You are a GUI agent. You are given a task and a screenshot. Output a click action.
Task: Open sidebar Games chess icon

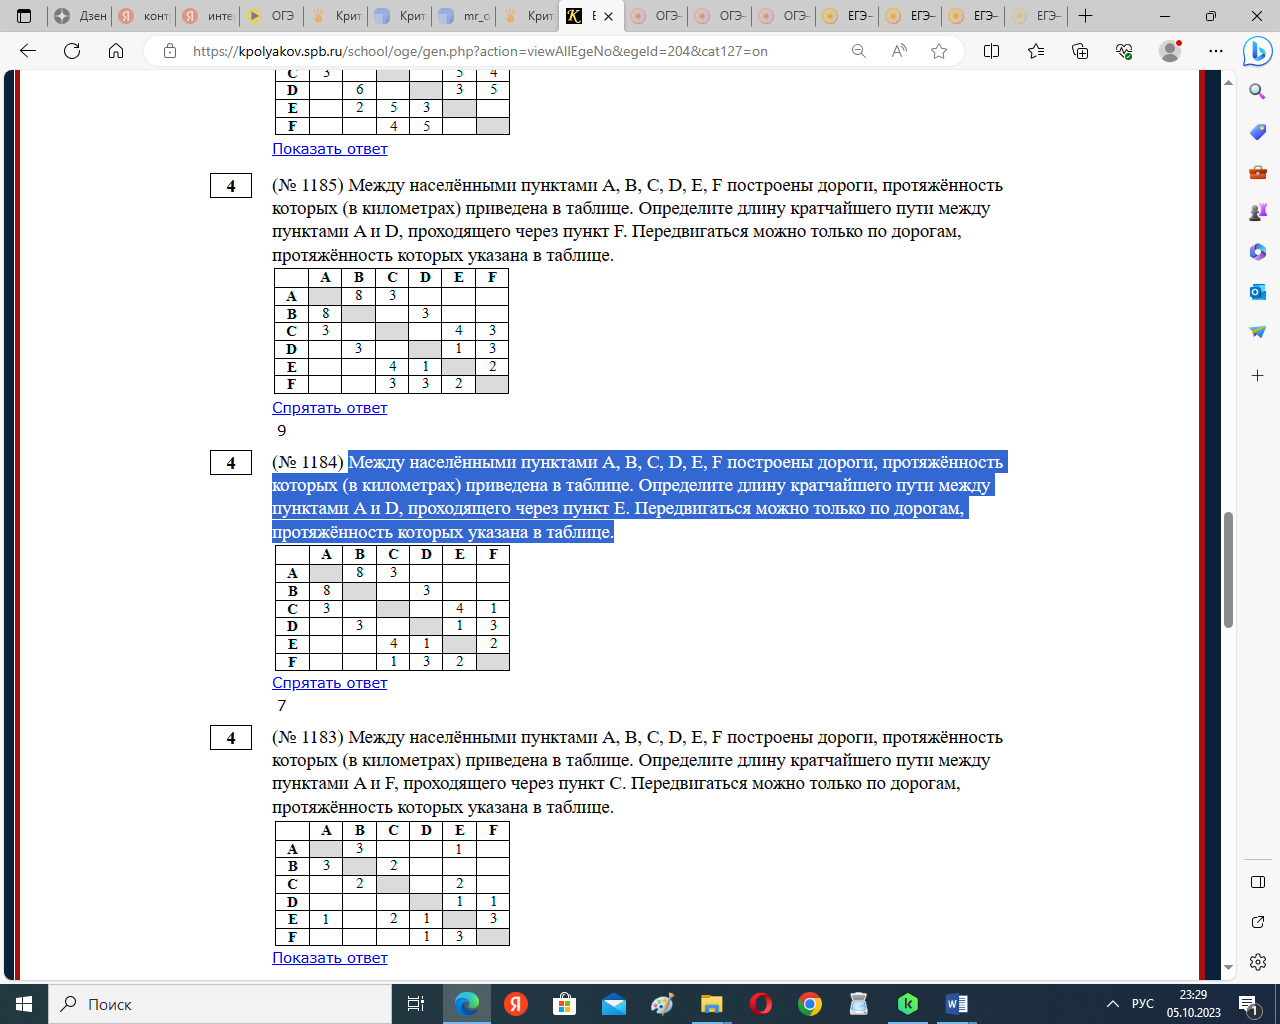pyautogui.click(x=1258, y=212)
